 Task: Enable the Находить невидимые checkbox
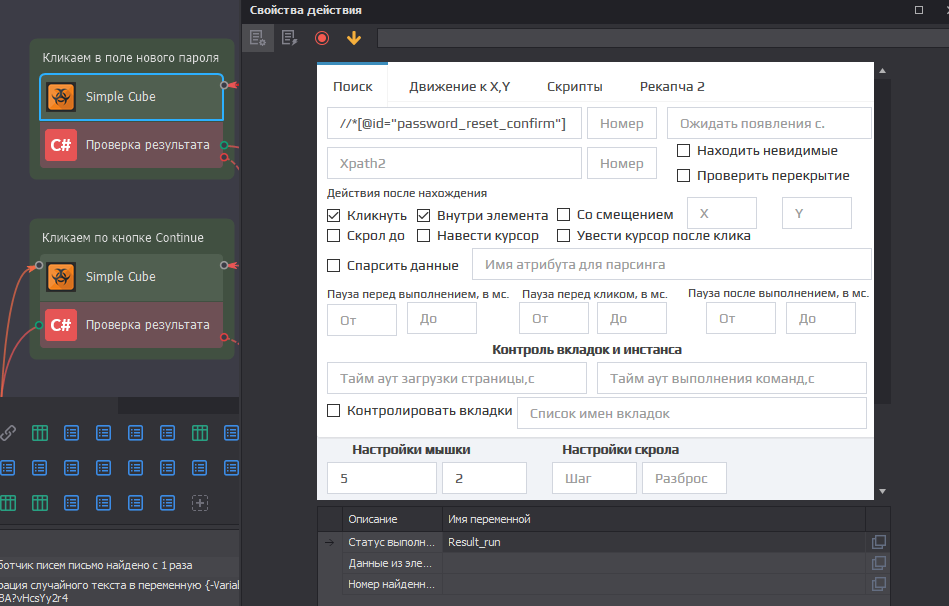point(684,151)
